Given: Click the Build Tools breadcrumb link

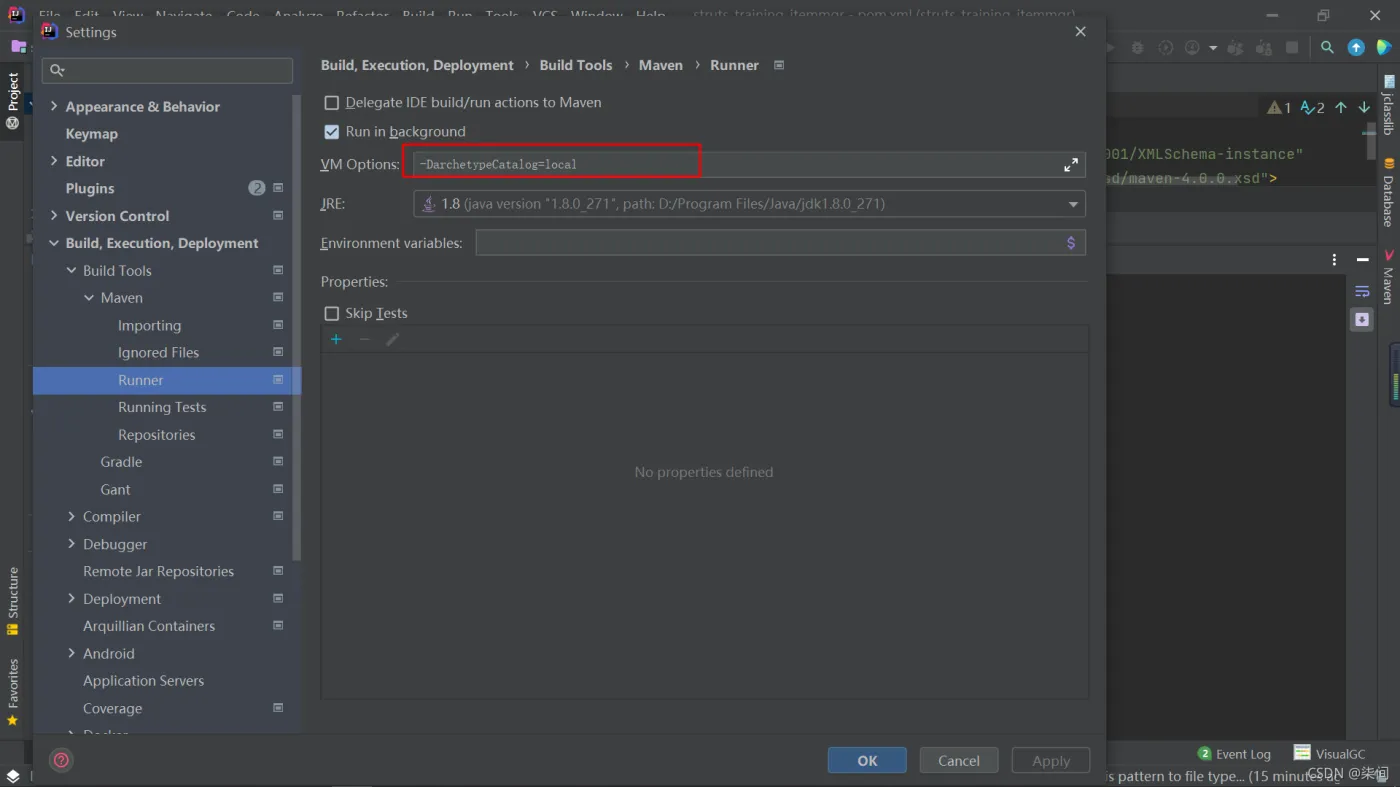Looking at the screenshot, I should pos(576,65).
